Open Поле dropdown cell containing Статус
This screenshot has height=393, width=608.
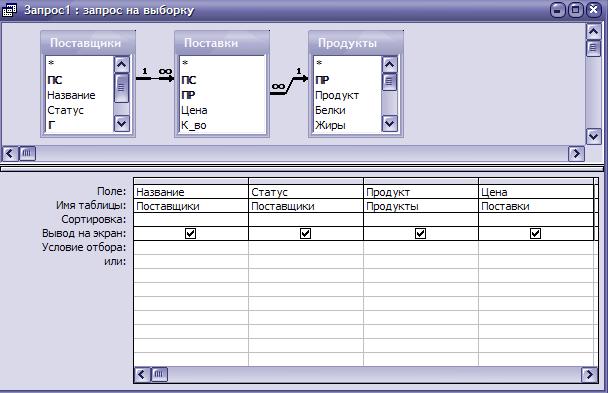click(306, 192)
